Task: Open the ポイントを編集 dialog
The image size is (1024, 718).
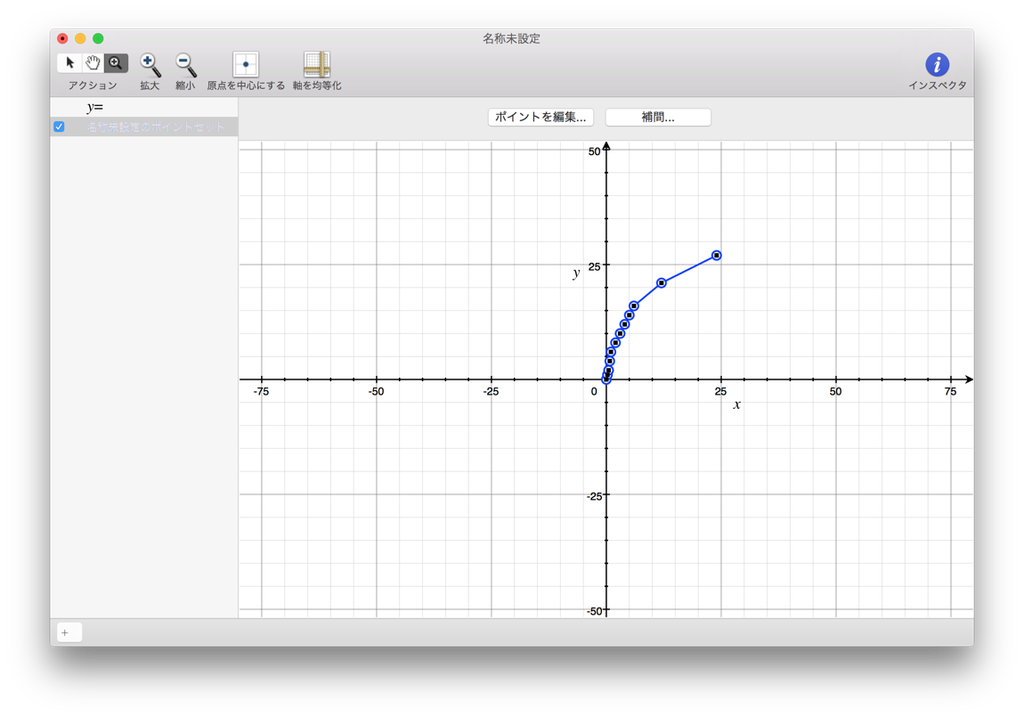Action: (540, 117)
